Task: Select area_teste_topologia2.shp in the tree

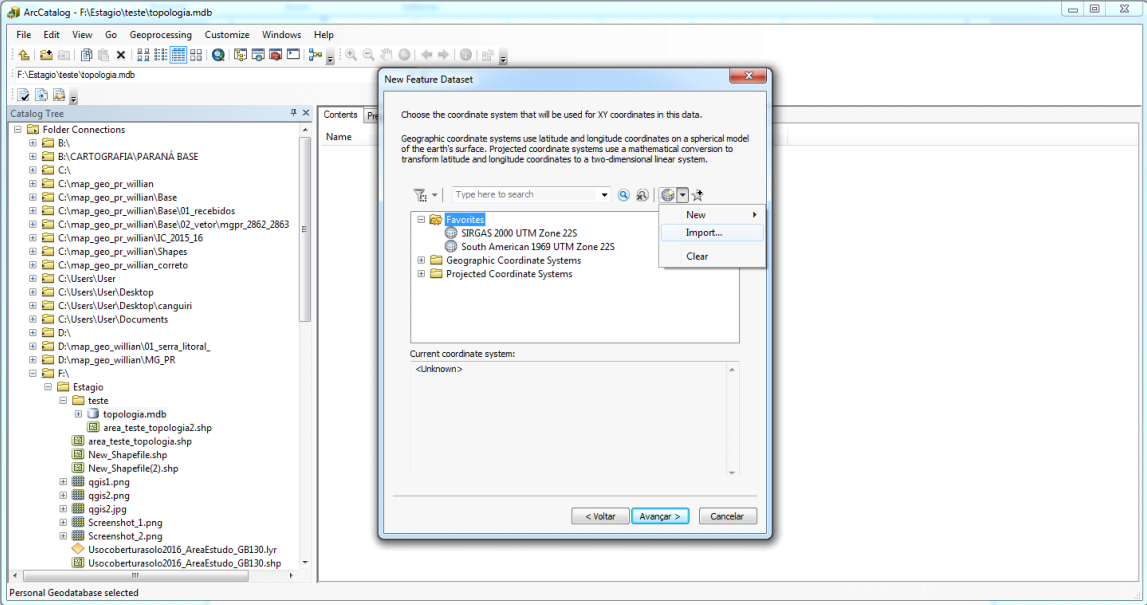Action: tap(157, 428)
